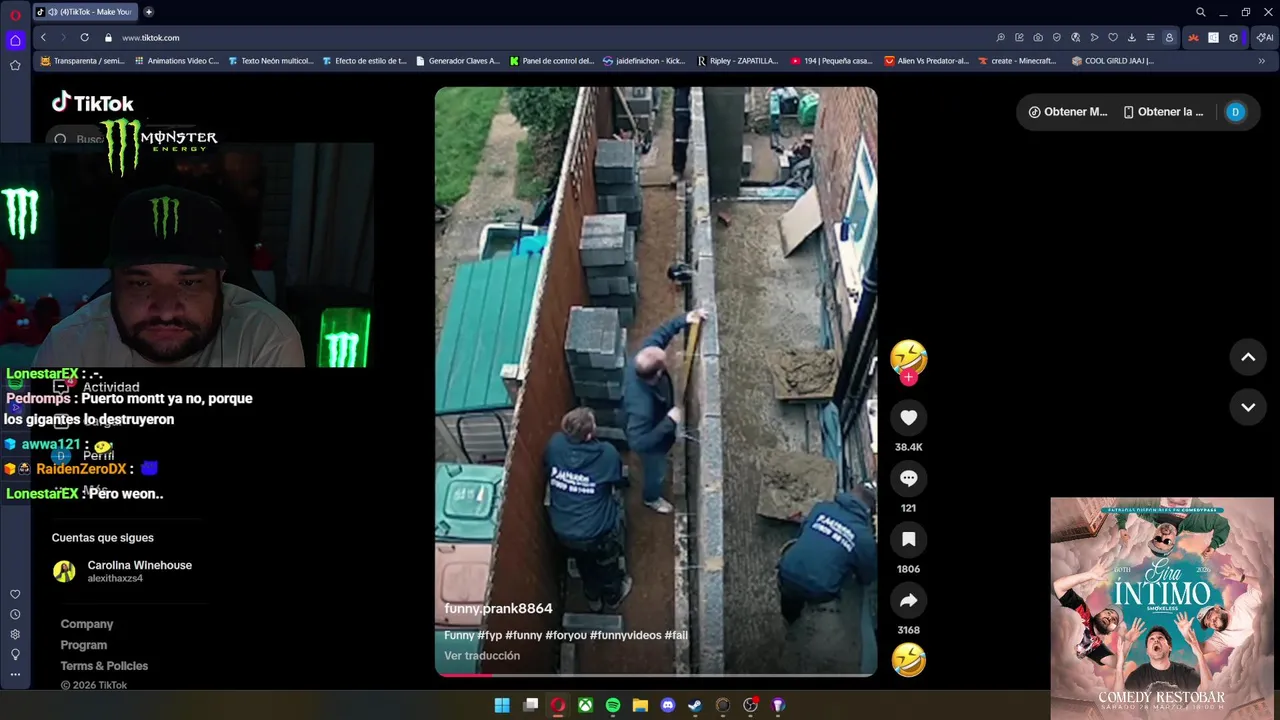Follow the creator via the red plus badge
Screen dimensions: 1280x720
coord(908,377)
